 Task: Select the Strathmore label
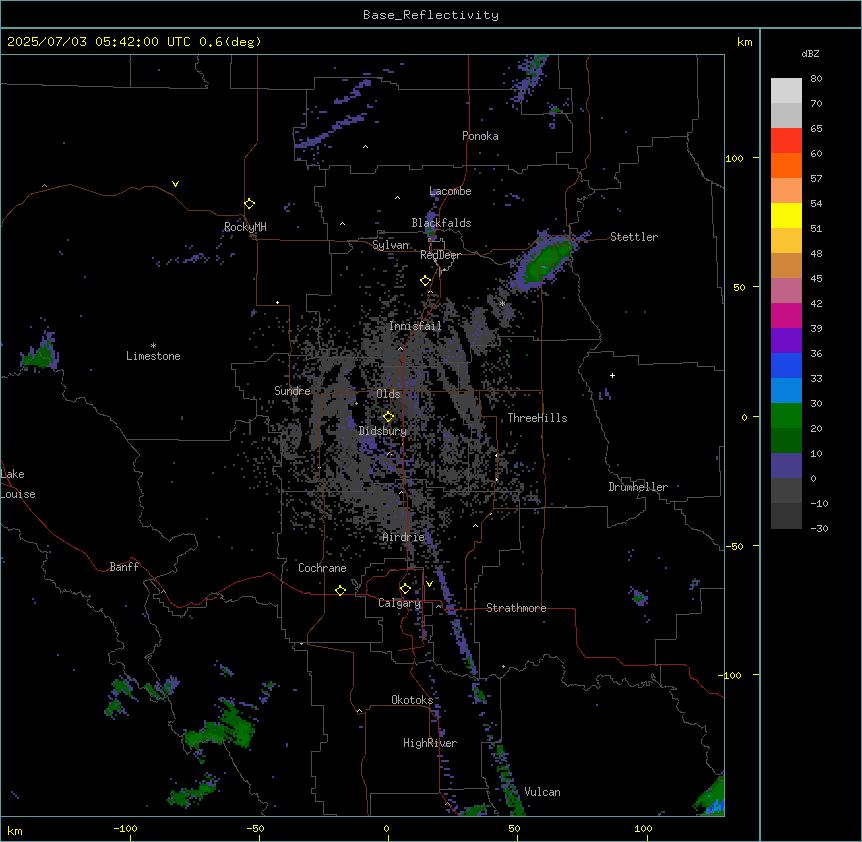(516, 608)
